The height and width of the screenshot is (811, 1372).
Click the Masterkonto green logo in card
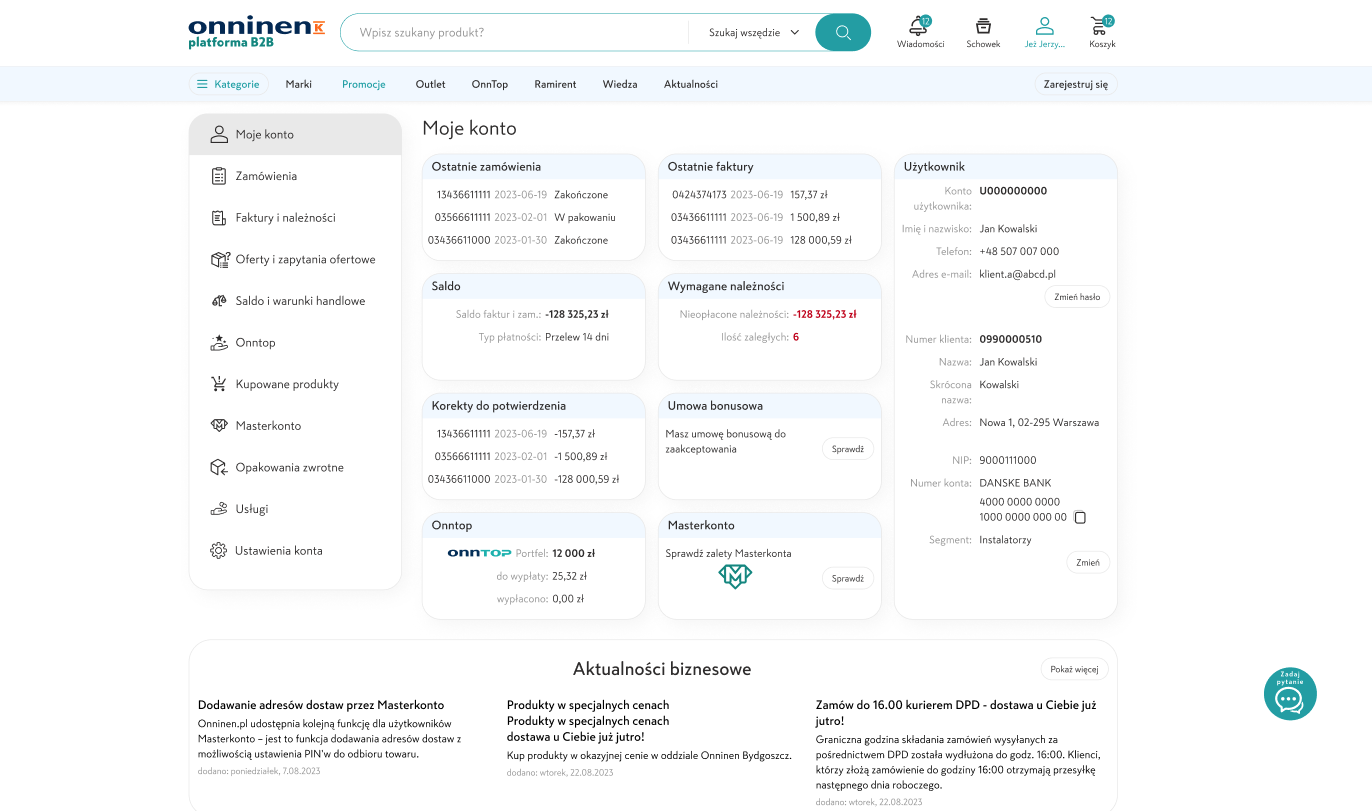pos(735,576)
